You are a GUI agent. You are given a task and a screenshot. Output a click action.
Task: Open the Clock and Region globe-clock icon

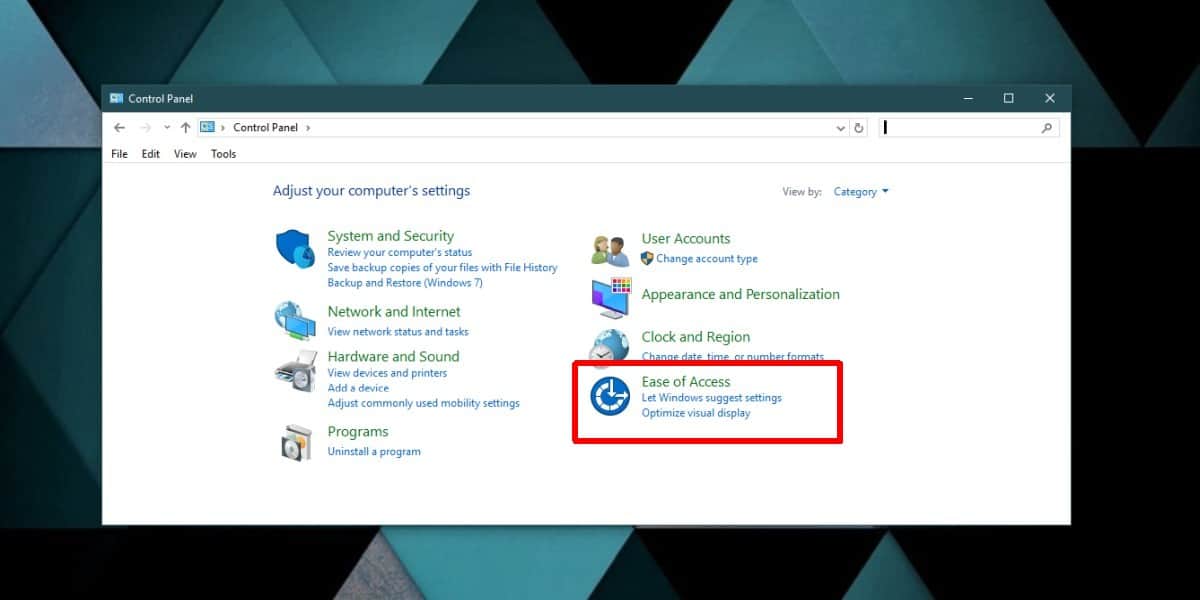coord(609,347)
